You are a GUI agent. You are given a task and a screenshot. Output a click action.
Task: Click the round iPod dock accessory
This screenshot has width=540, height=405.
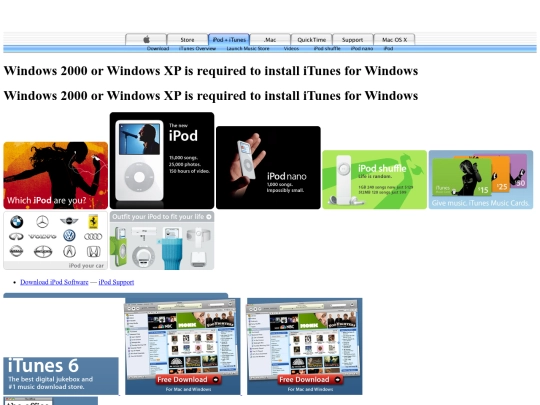143,257
